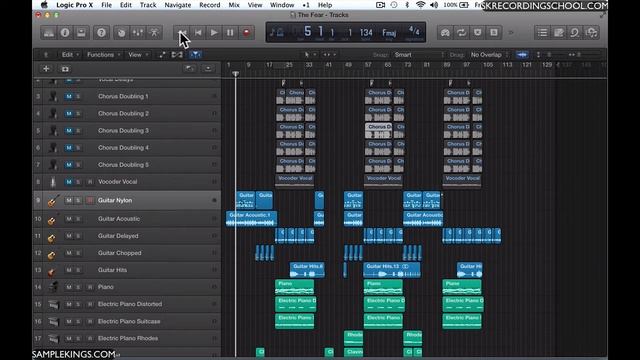Toggle the blue Catch playhead button
This screenshot has width=640, height=360.
pos(196,54)
